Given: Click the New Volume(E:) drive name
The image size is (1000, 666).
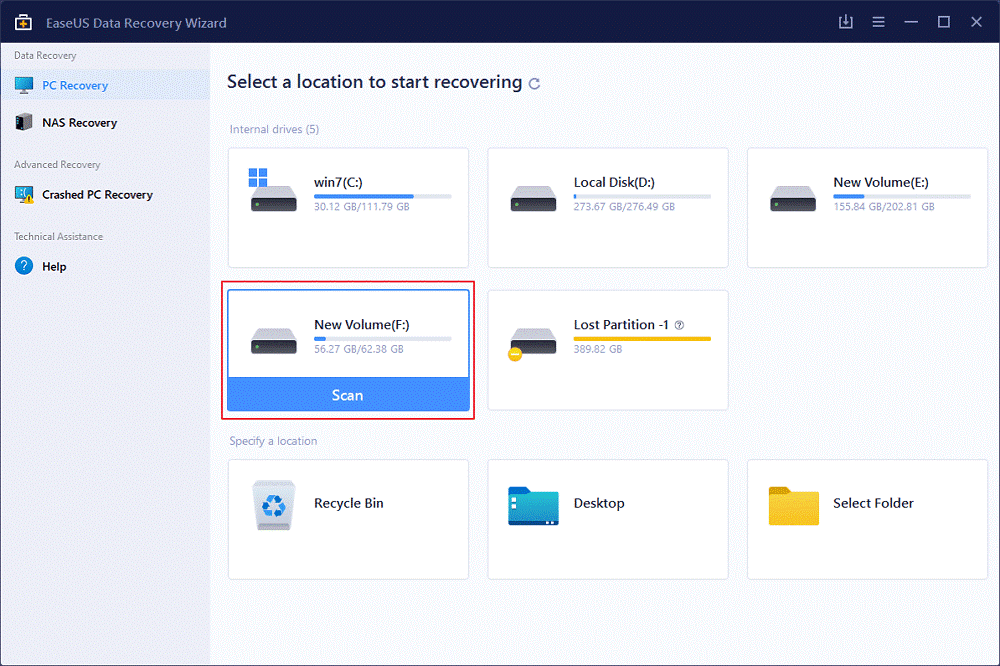Looking at the screenshot, I should click(881, 182).
